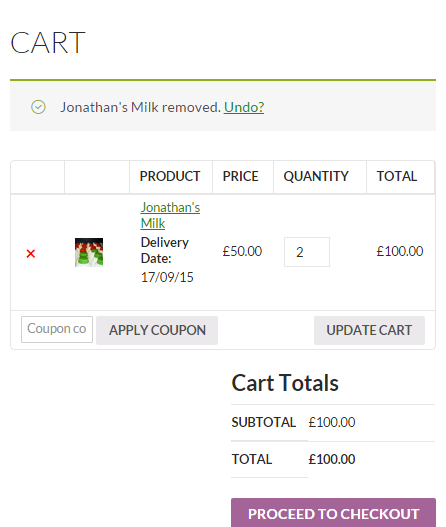Click the Total column header

397,176
